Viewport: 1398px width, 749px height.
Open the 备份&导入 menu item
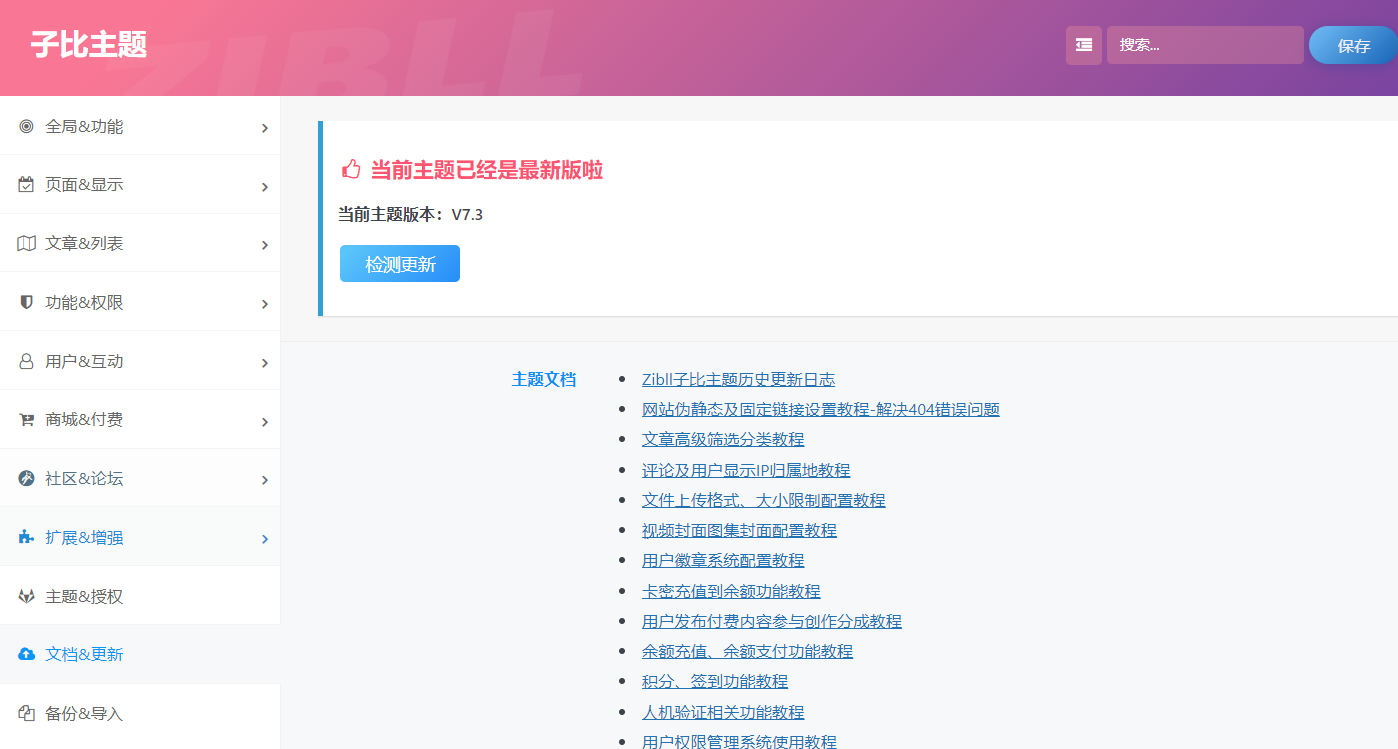click(x=84, y=713)
